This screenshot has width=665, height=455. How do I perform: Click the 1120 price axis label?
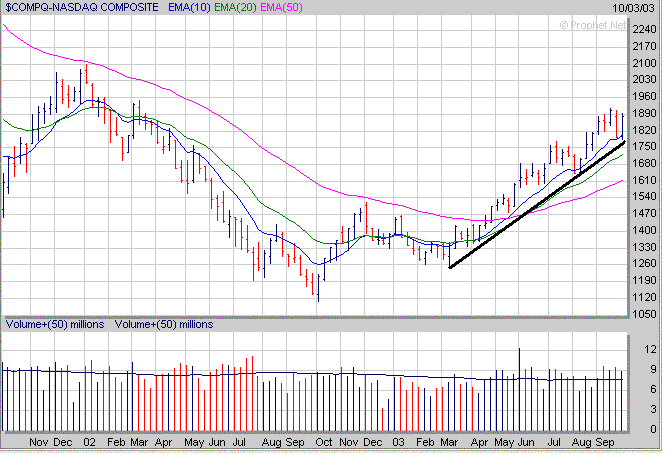pyautogui.click(x=644, y=297)
